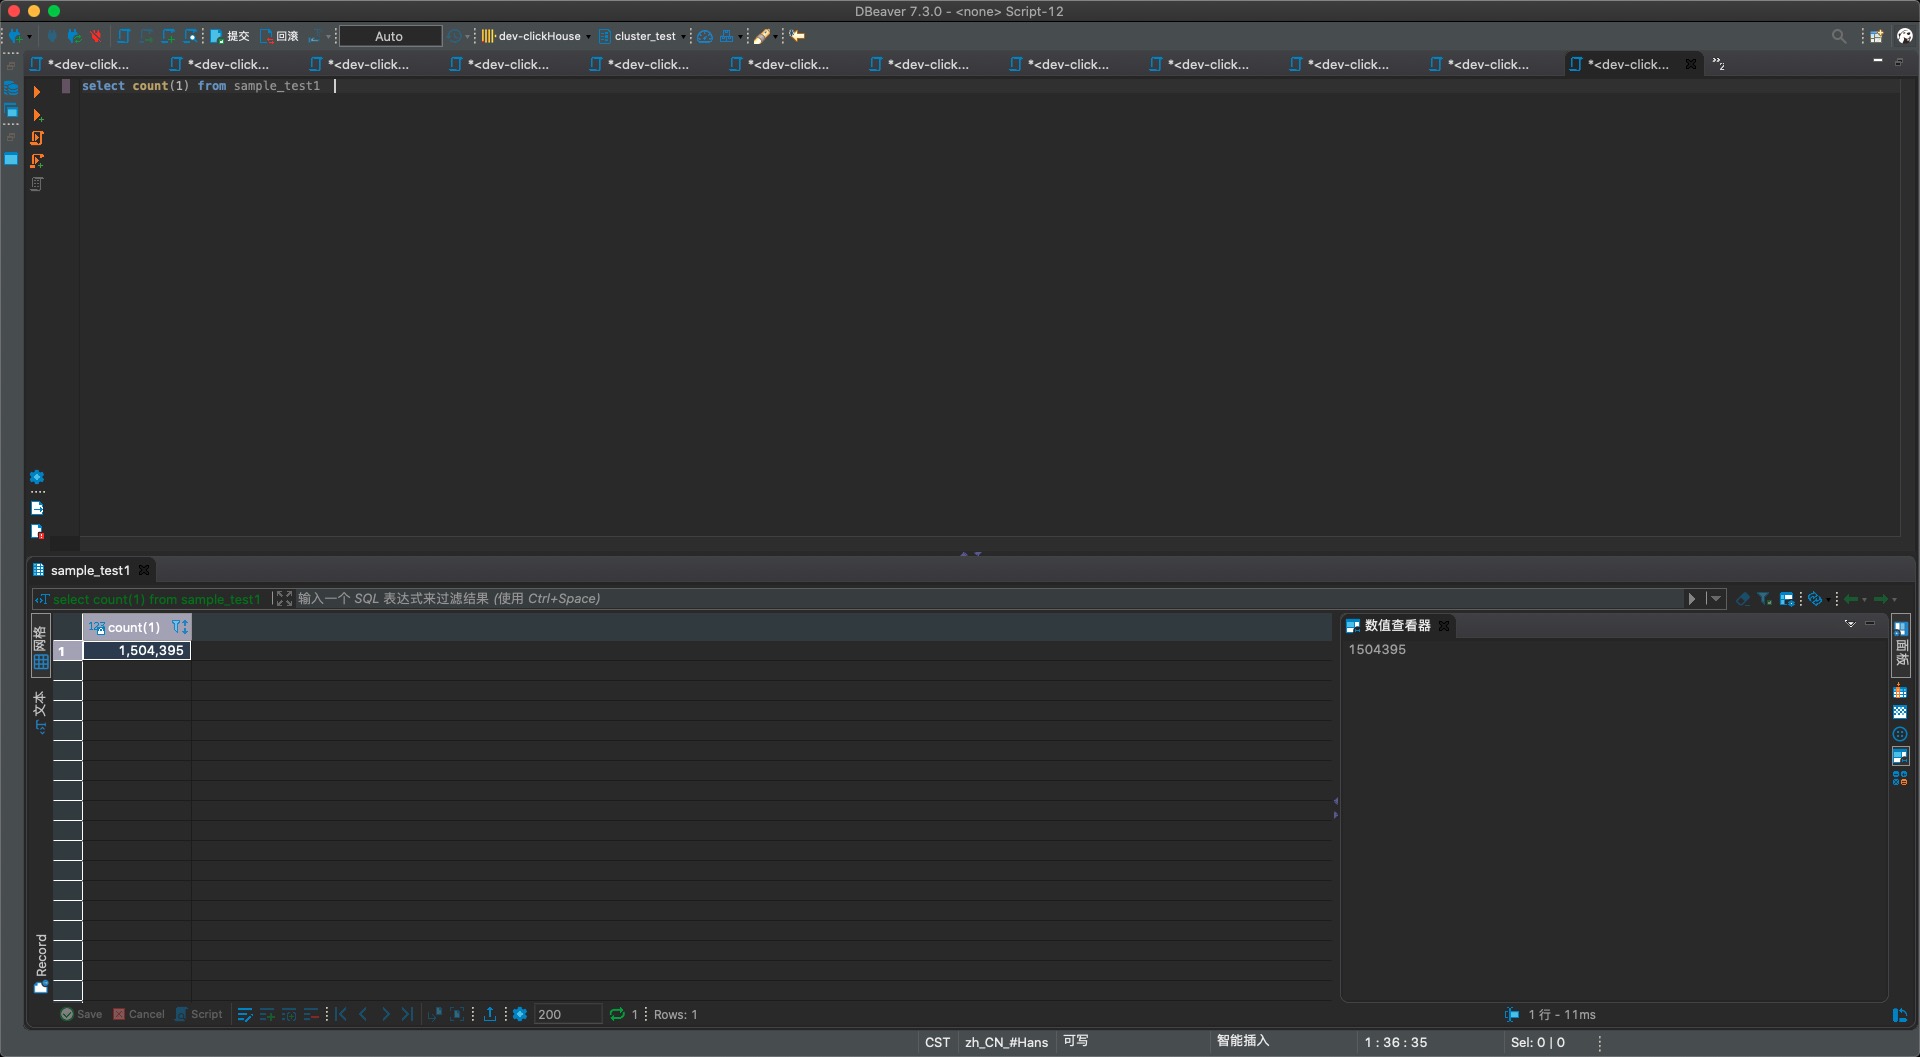Click the delete row icon
This screenshot has height=1057, width=1920.
coord(311,1014)
